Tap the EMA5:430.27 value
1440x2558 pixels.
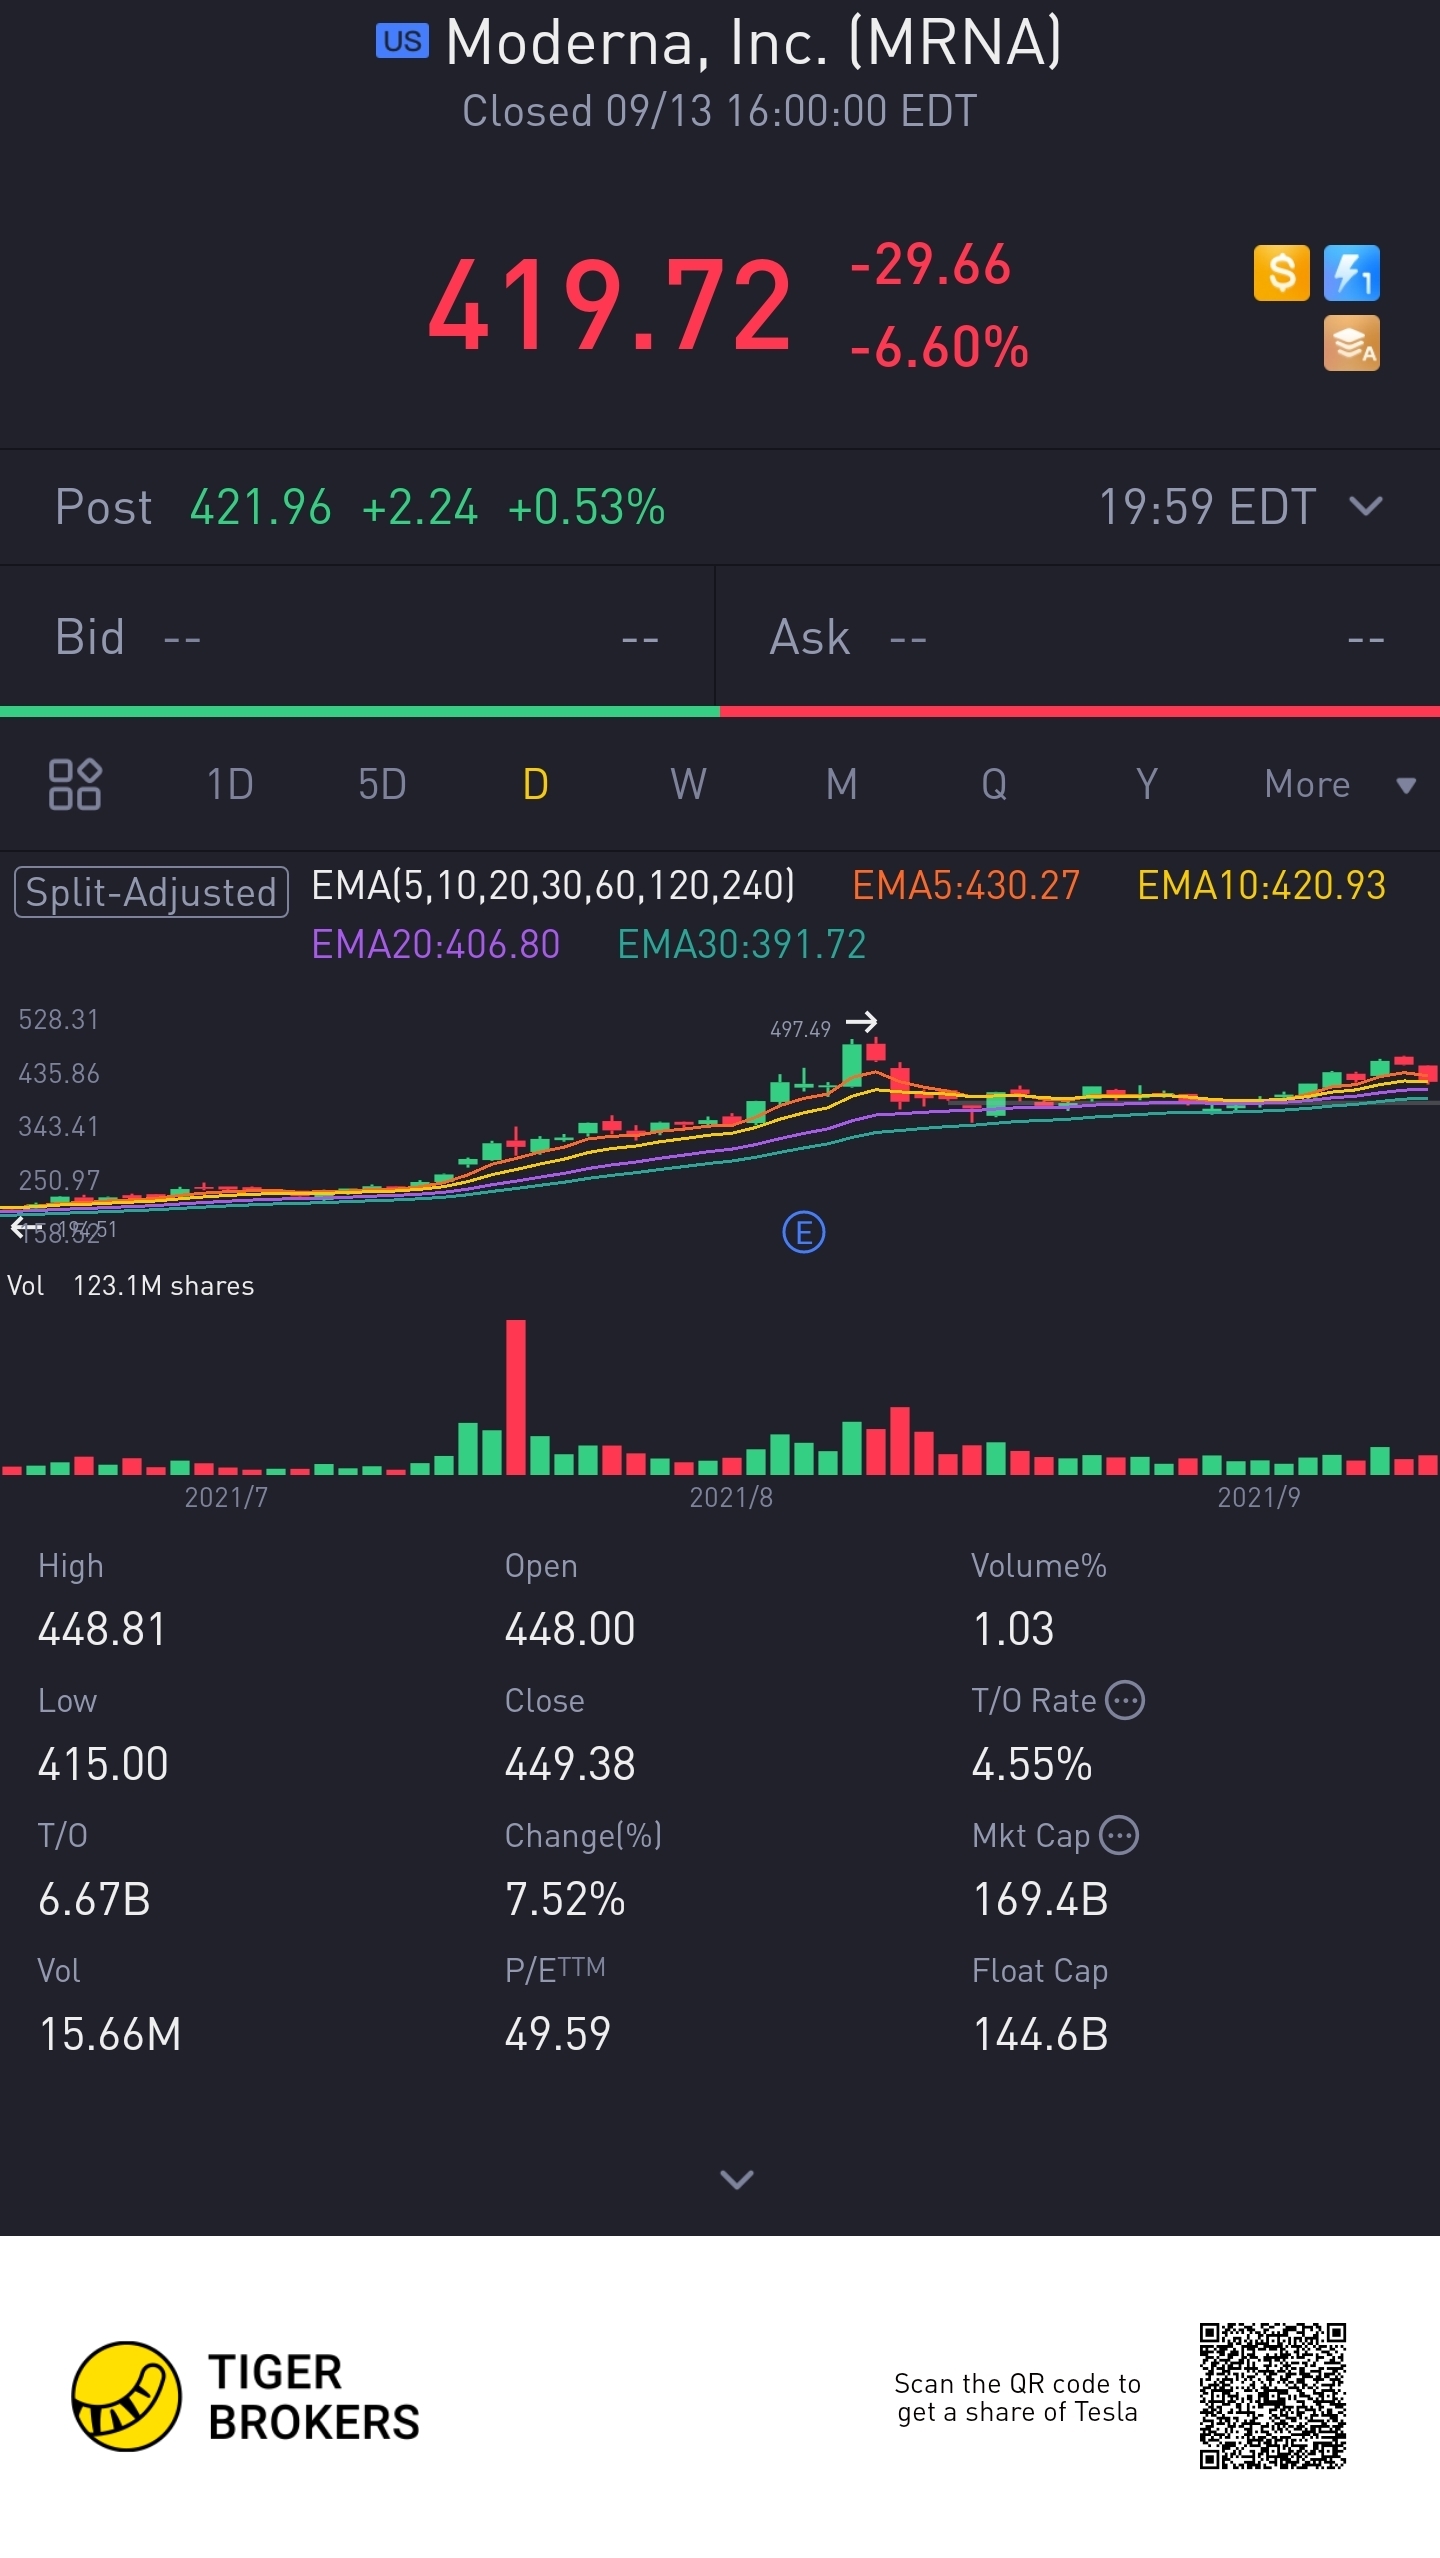[x=966, y=885]
